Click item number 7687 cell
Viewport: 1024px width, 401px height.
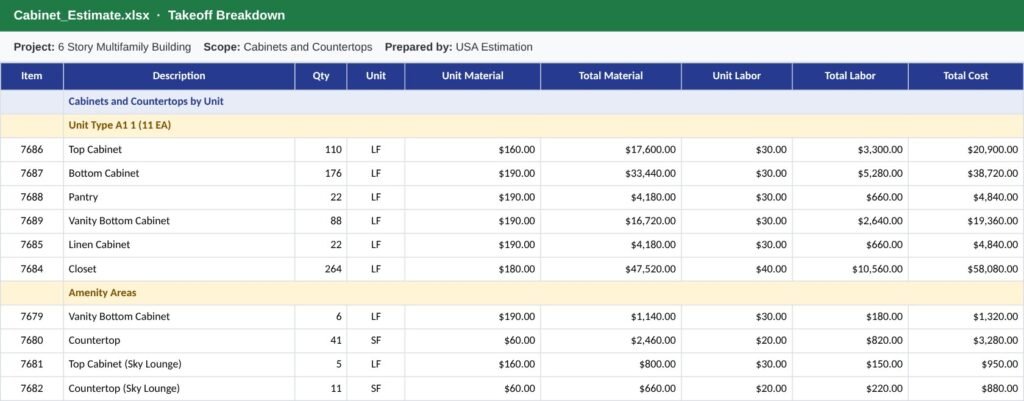[31, 173]
